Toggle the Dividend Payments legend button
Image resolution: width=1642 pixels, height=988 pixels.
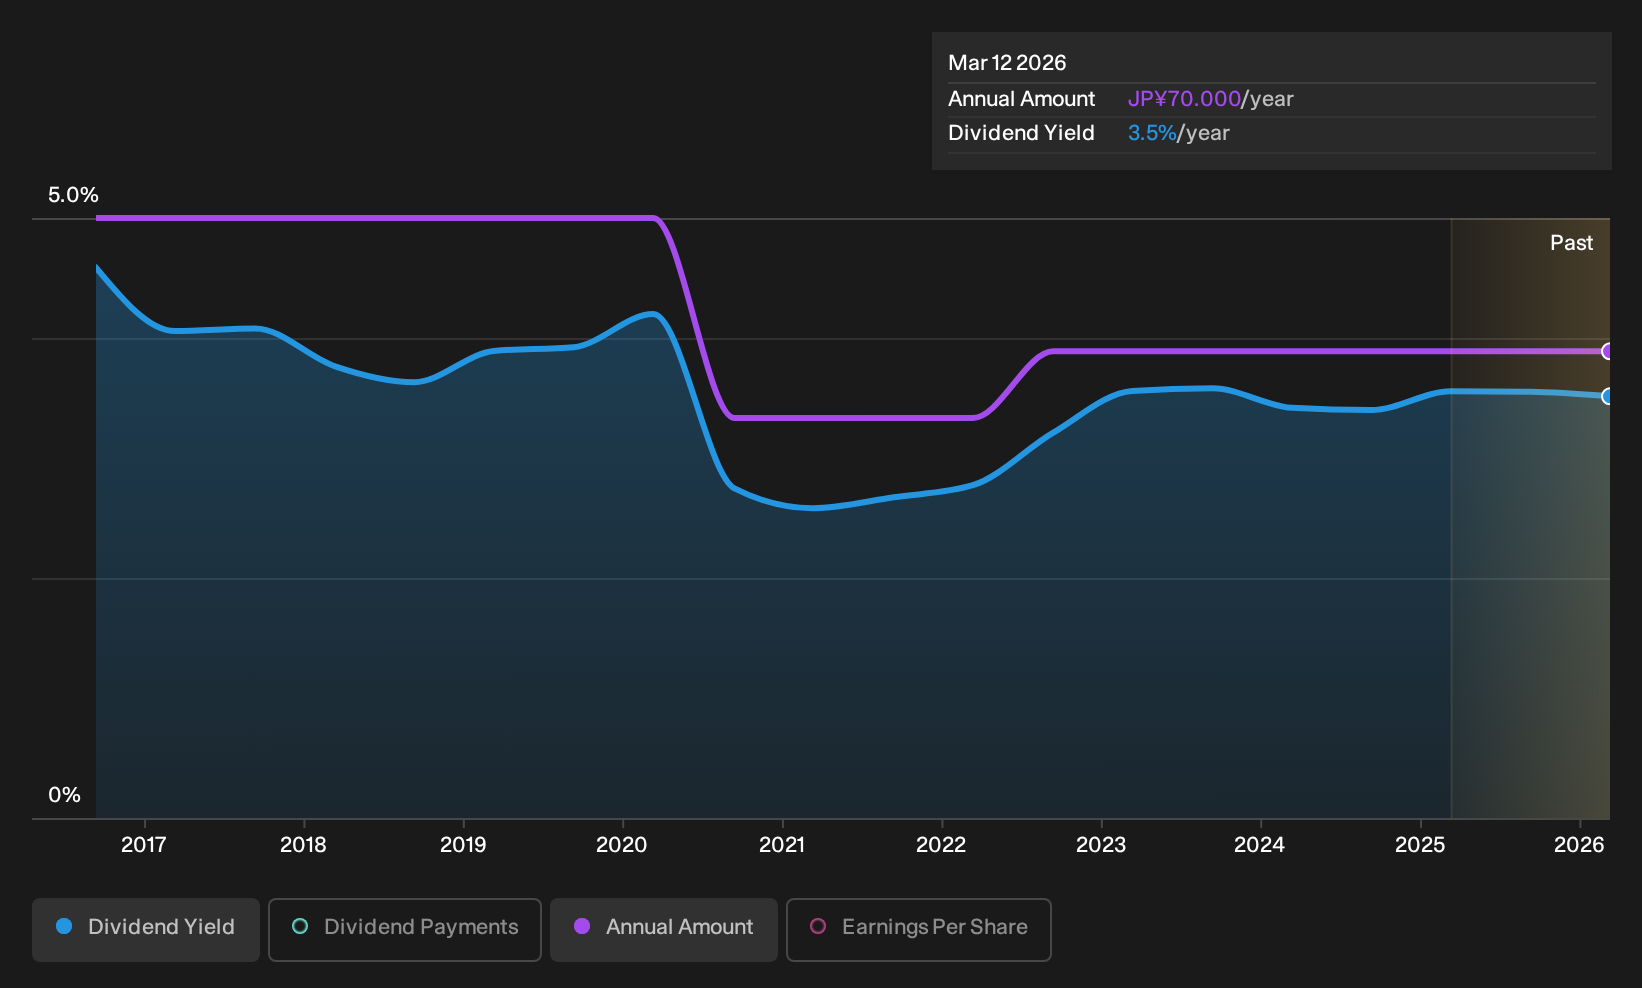point(405,930)
